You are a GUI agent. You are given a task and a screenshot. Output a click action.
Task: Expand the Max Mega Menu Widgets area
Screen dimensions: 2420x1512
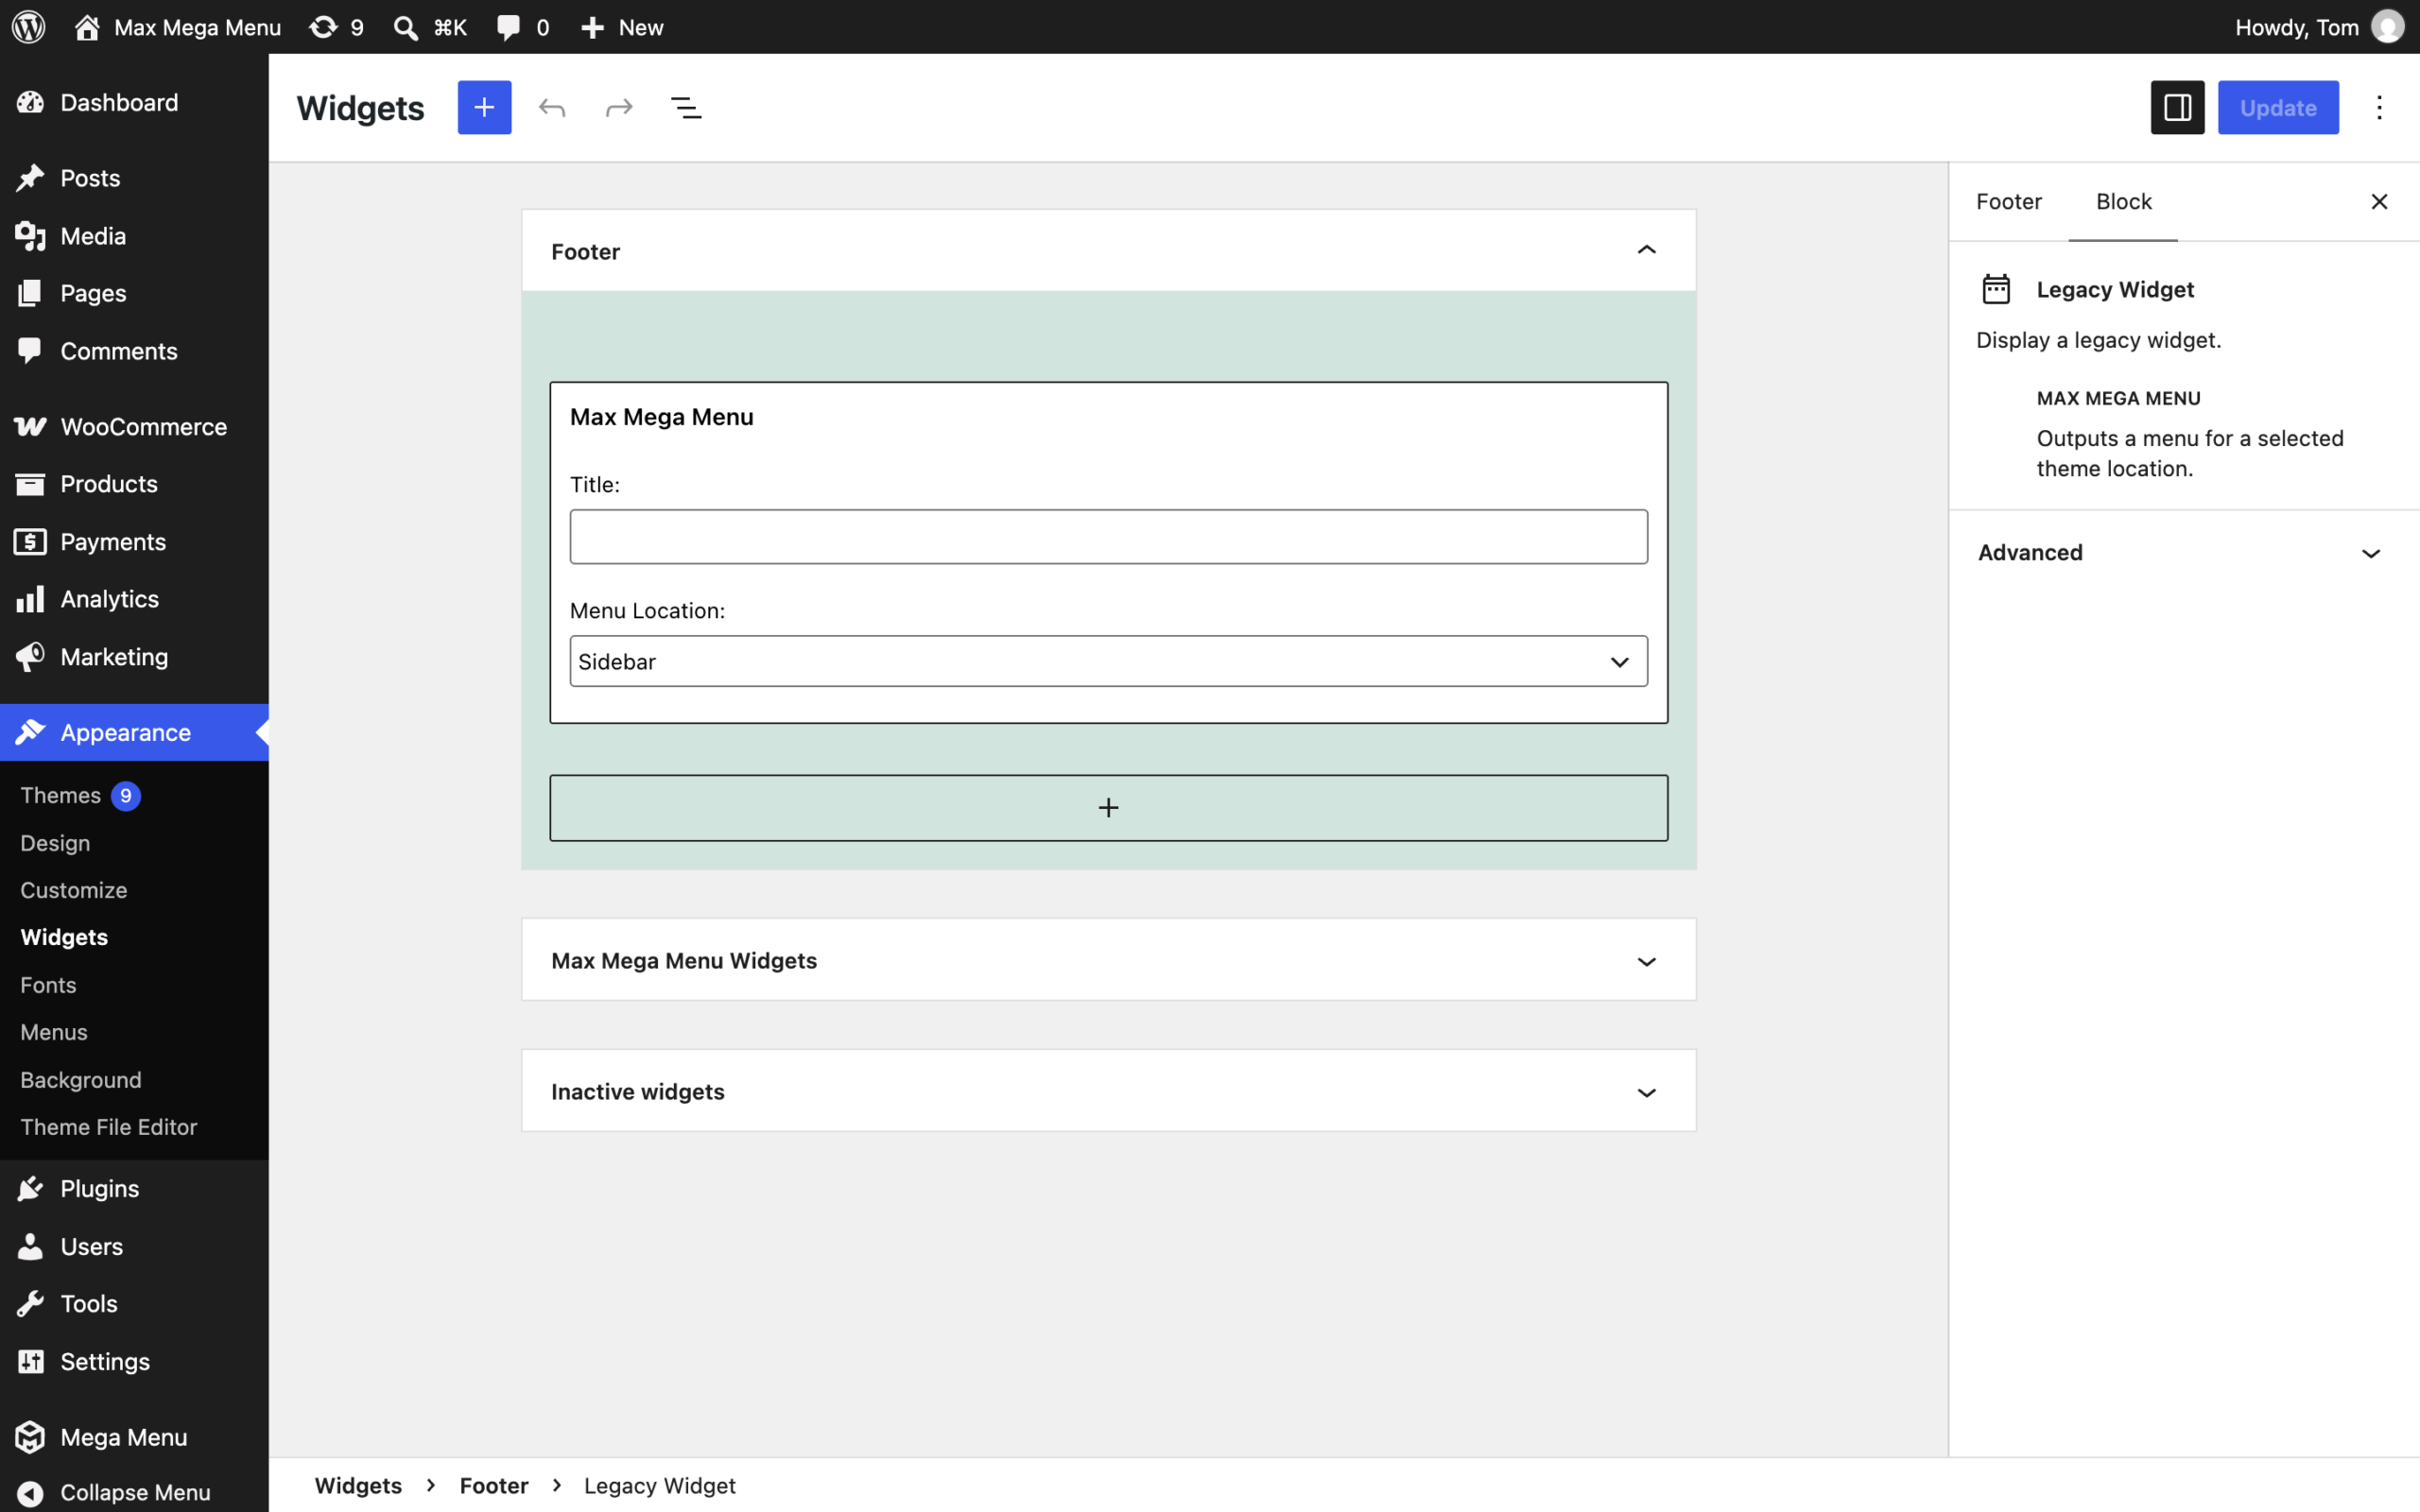[x=1646, y=961]
